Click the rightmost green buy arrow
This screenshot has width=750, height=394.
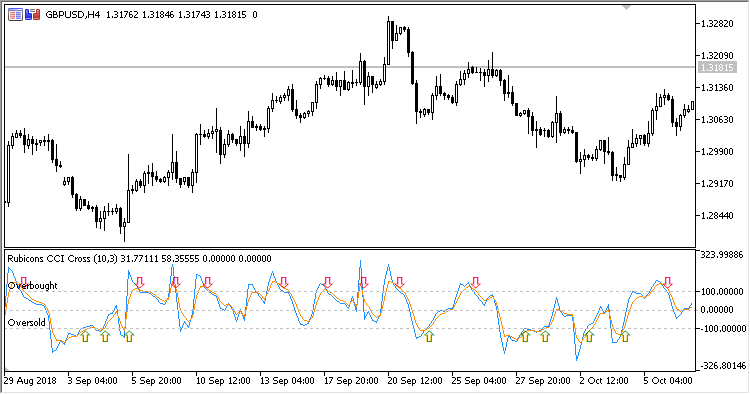pyautogui.click(x=625, y=337)
